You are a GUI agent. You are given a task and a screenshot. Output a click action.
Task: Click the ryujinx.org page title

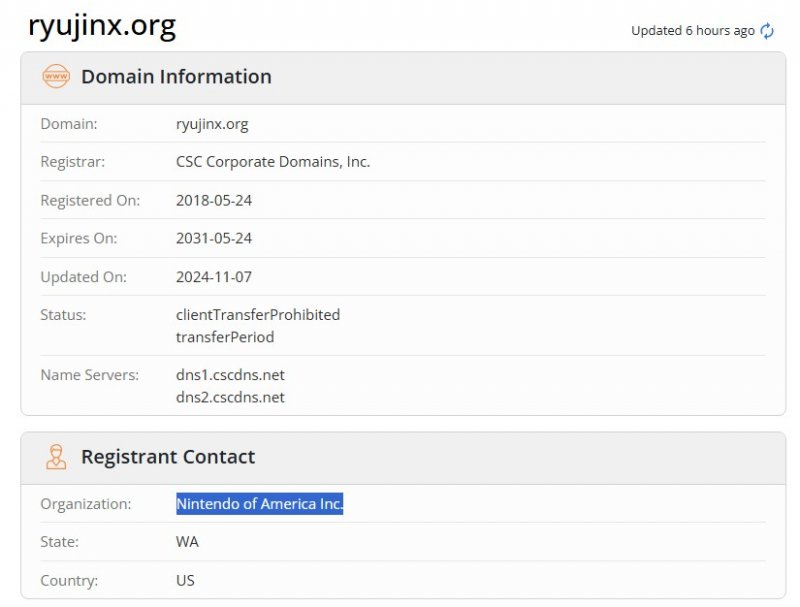coord(102,27)
